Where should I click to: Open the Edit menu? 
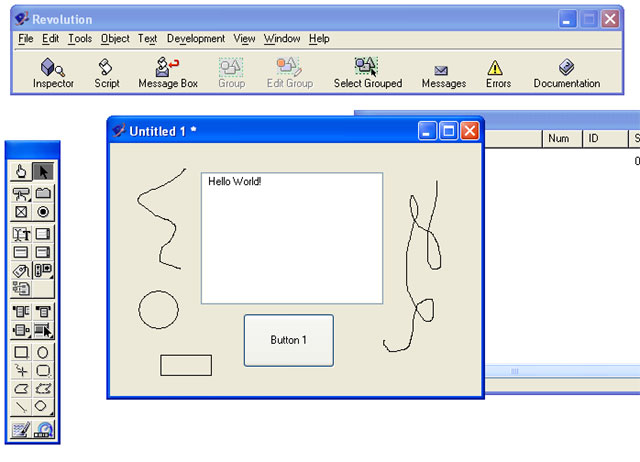[x=50, y=39]
